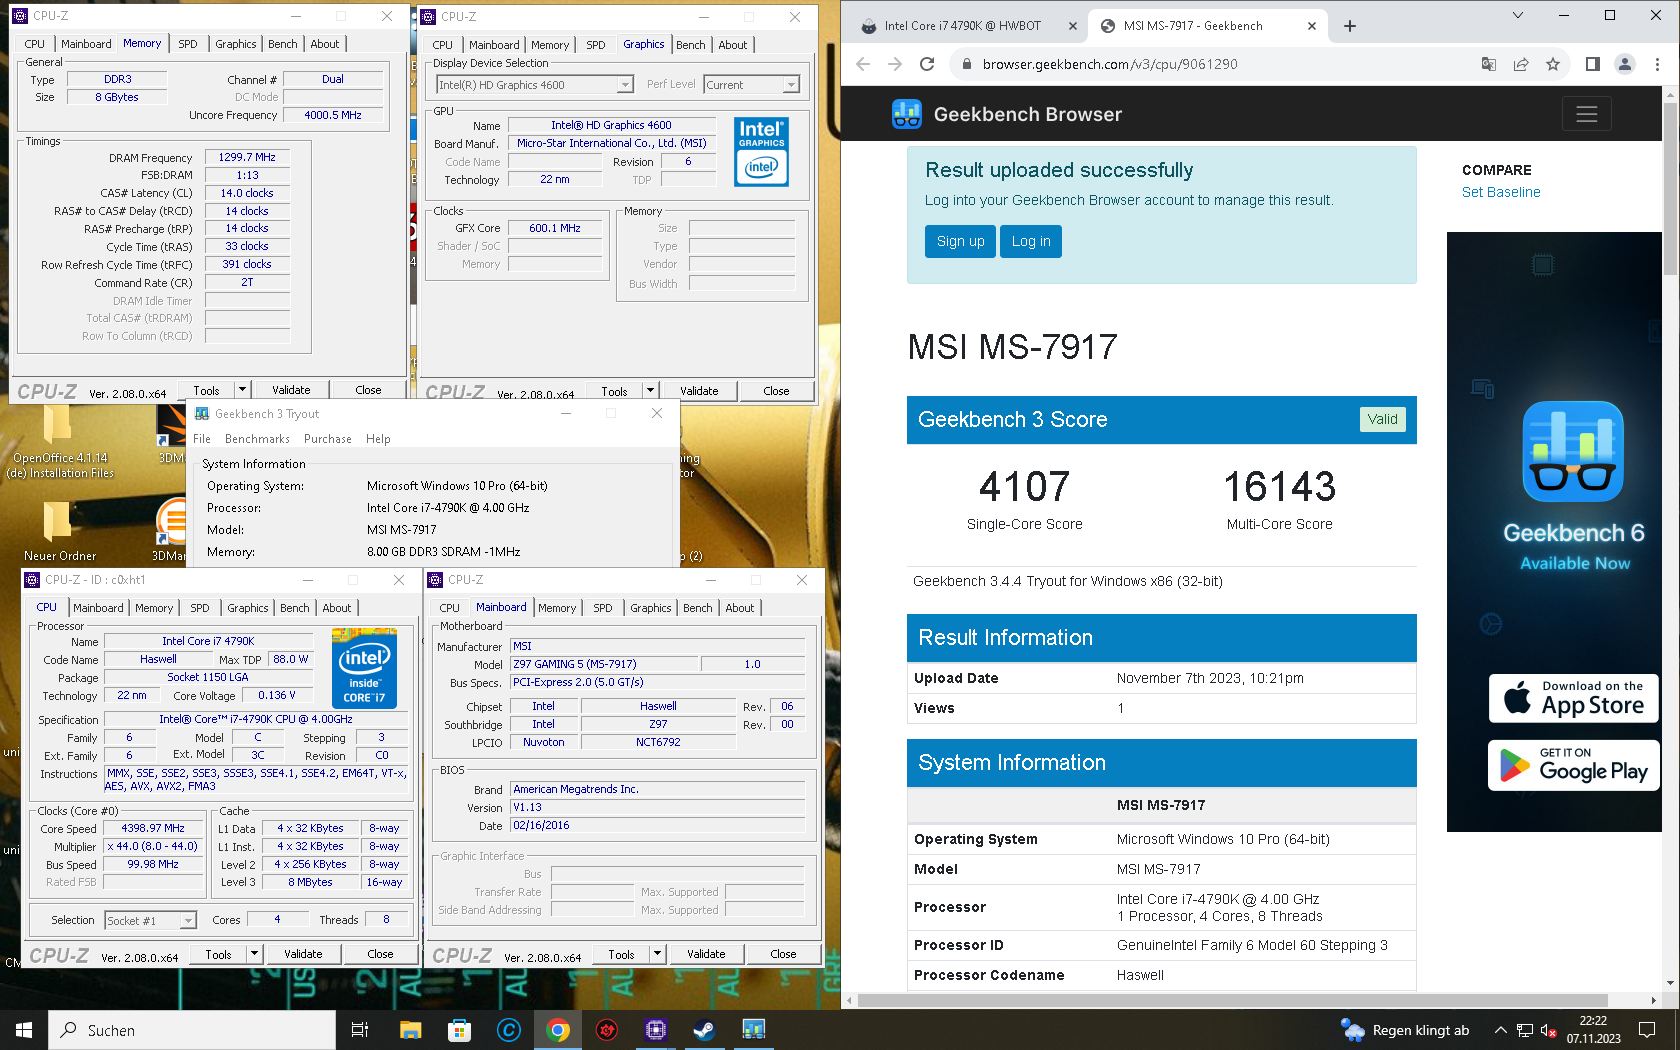Open the red MSI dragon taskbar app
The image size is (1680, 1050).
(606, 1030)
